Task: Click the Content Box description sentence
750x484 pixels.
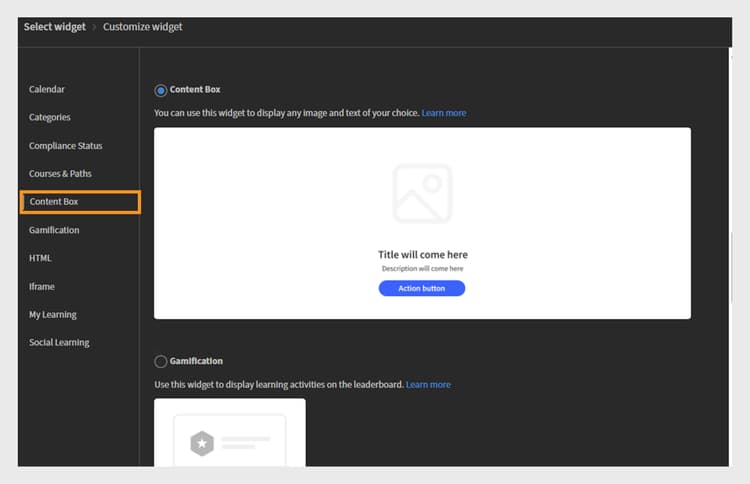Action: tap(287, 113)
